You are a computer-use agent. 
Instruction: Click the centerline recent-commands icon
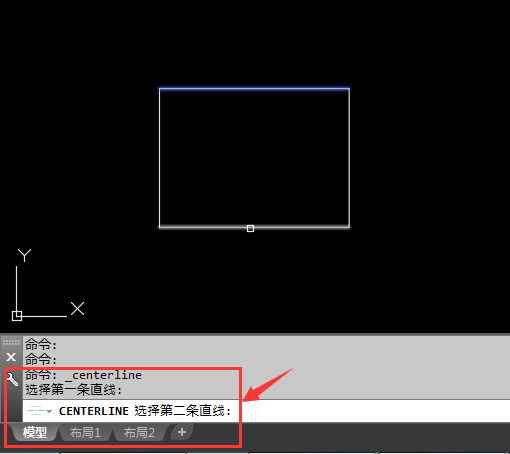[x=36, y=411]
